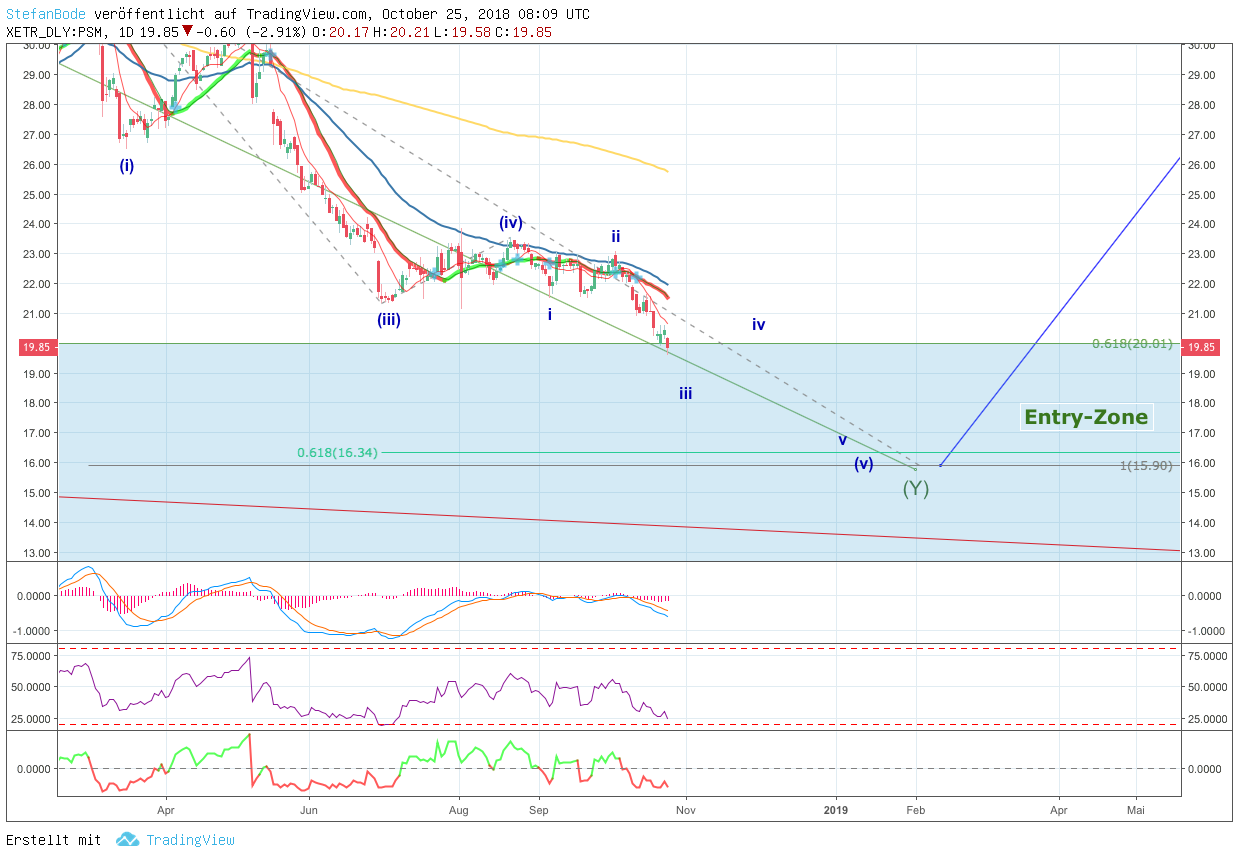
Task: Select the parenthesized (iv) wave label
Action: (511, 223)
